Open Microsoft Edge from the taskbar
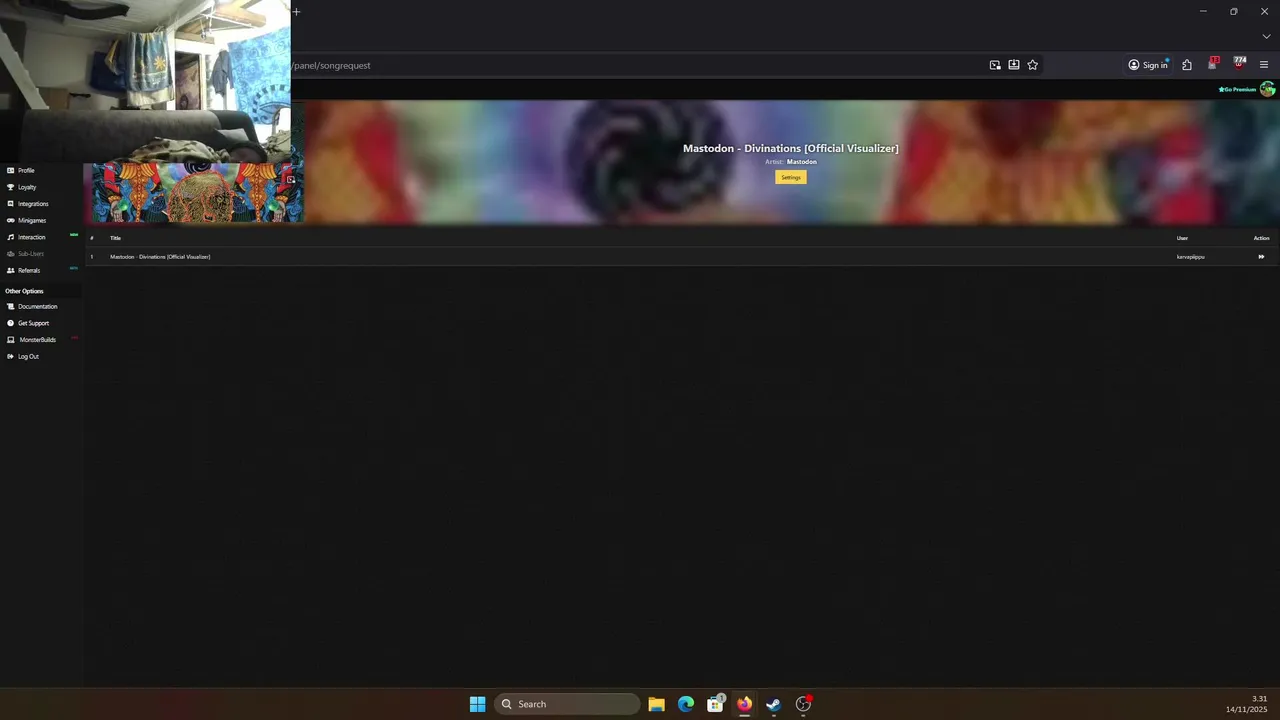Image resolution: width=1280 pixels, height=720 pixels. [686, 704]
